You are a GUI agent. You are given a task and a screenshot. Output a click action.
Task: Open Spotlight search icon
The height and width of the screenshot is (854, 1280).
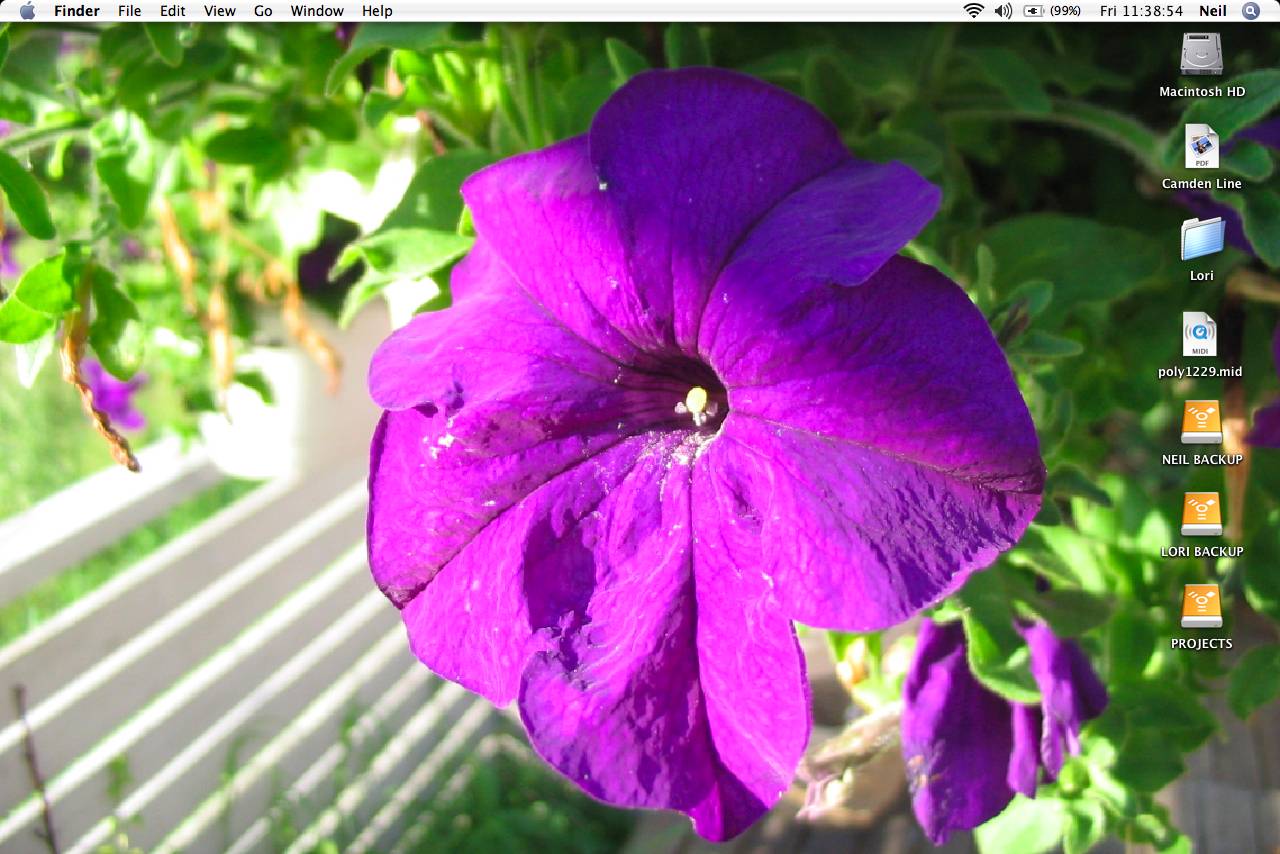(1251, 11)
